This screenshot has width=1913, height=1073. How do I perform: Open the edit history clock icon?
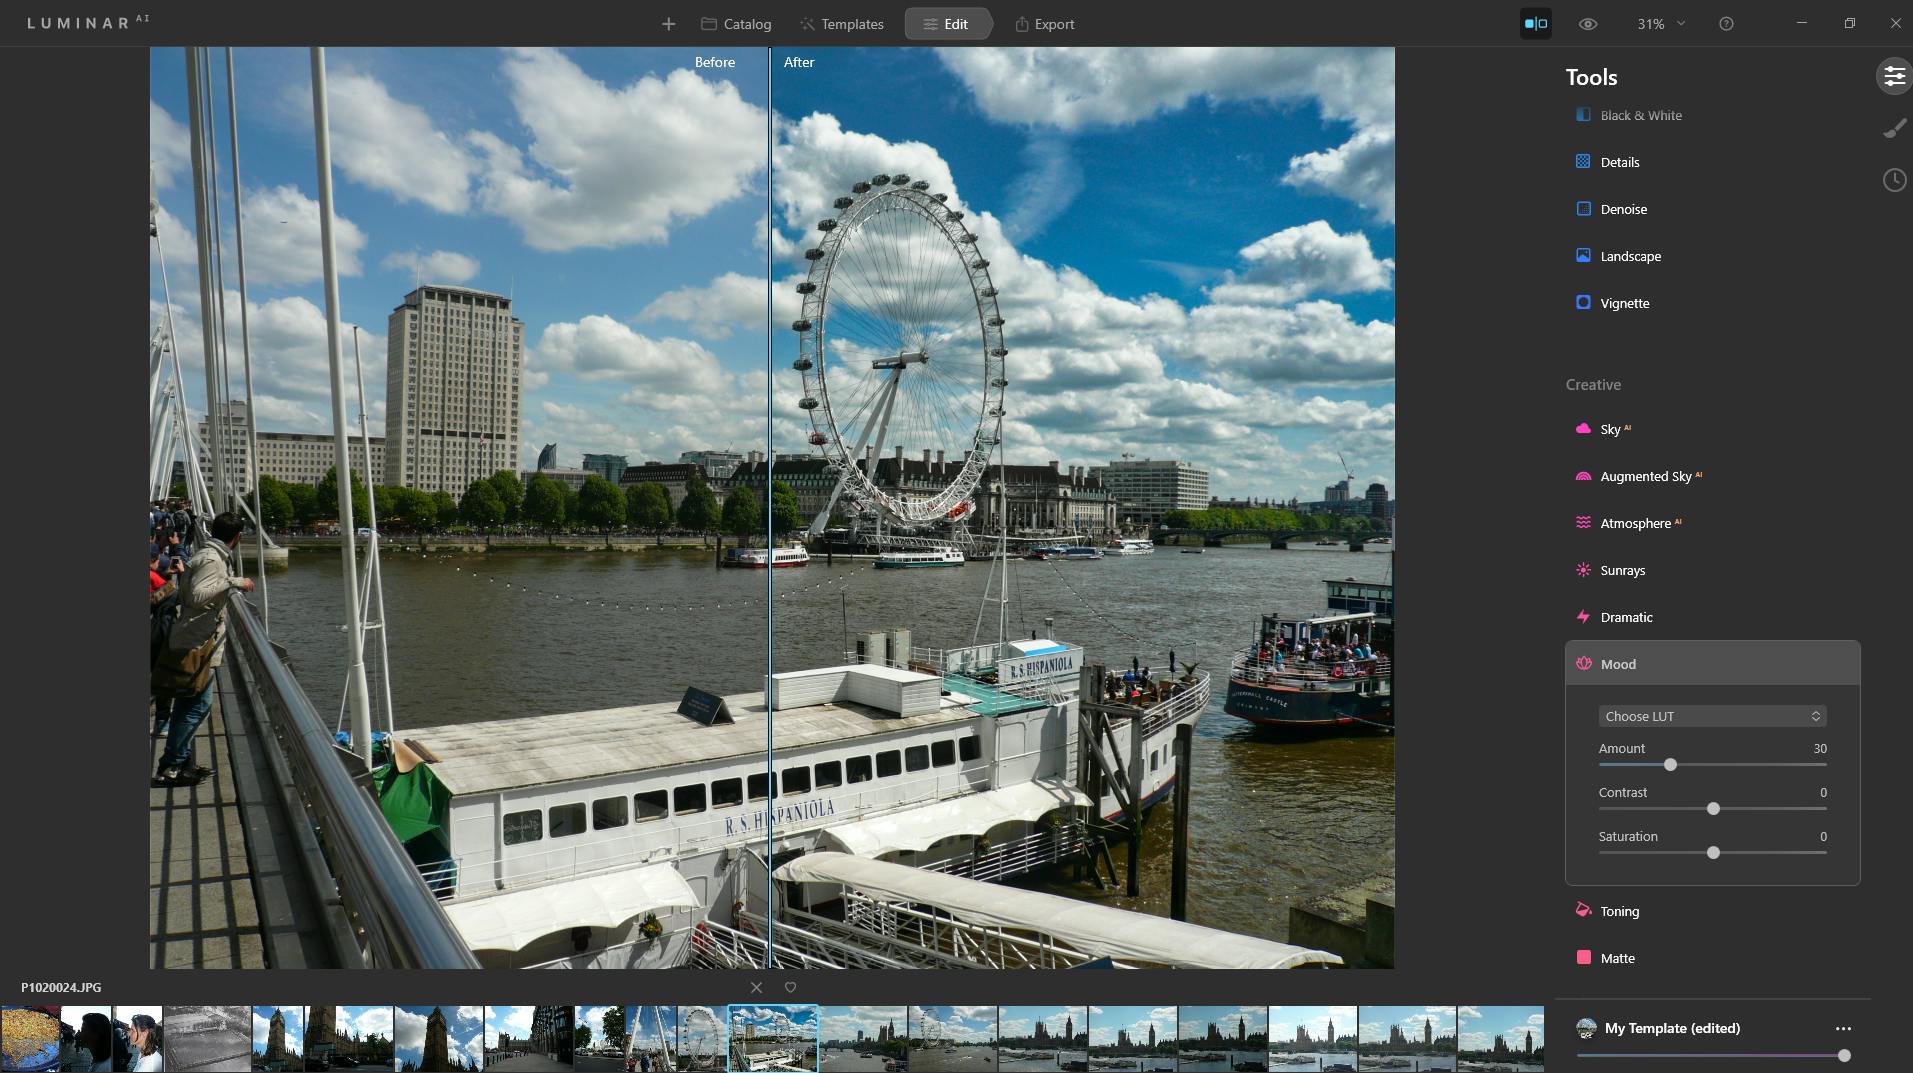click(1894, 180)
